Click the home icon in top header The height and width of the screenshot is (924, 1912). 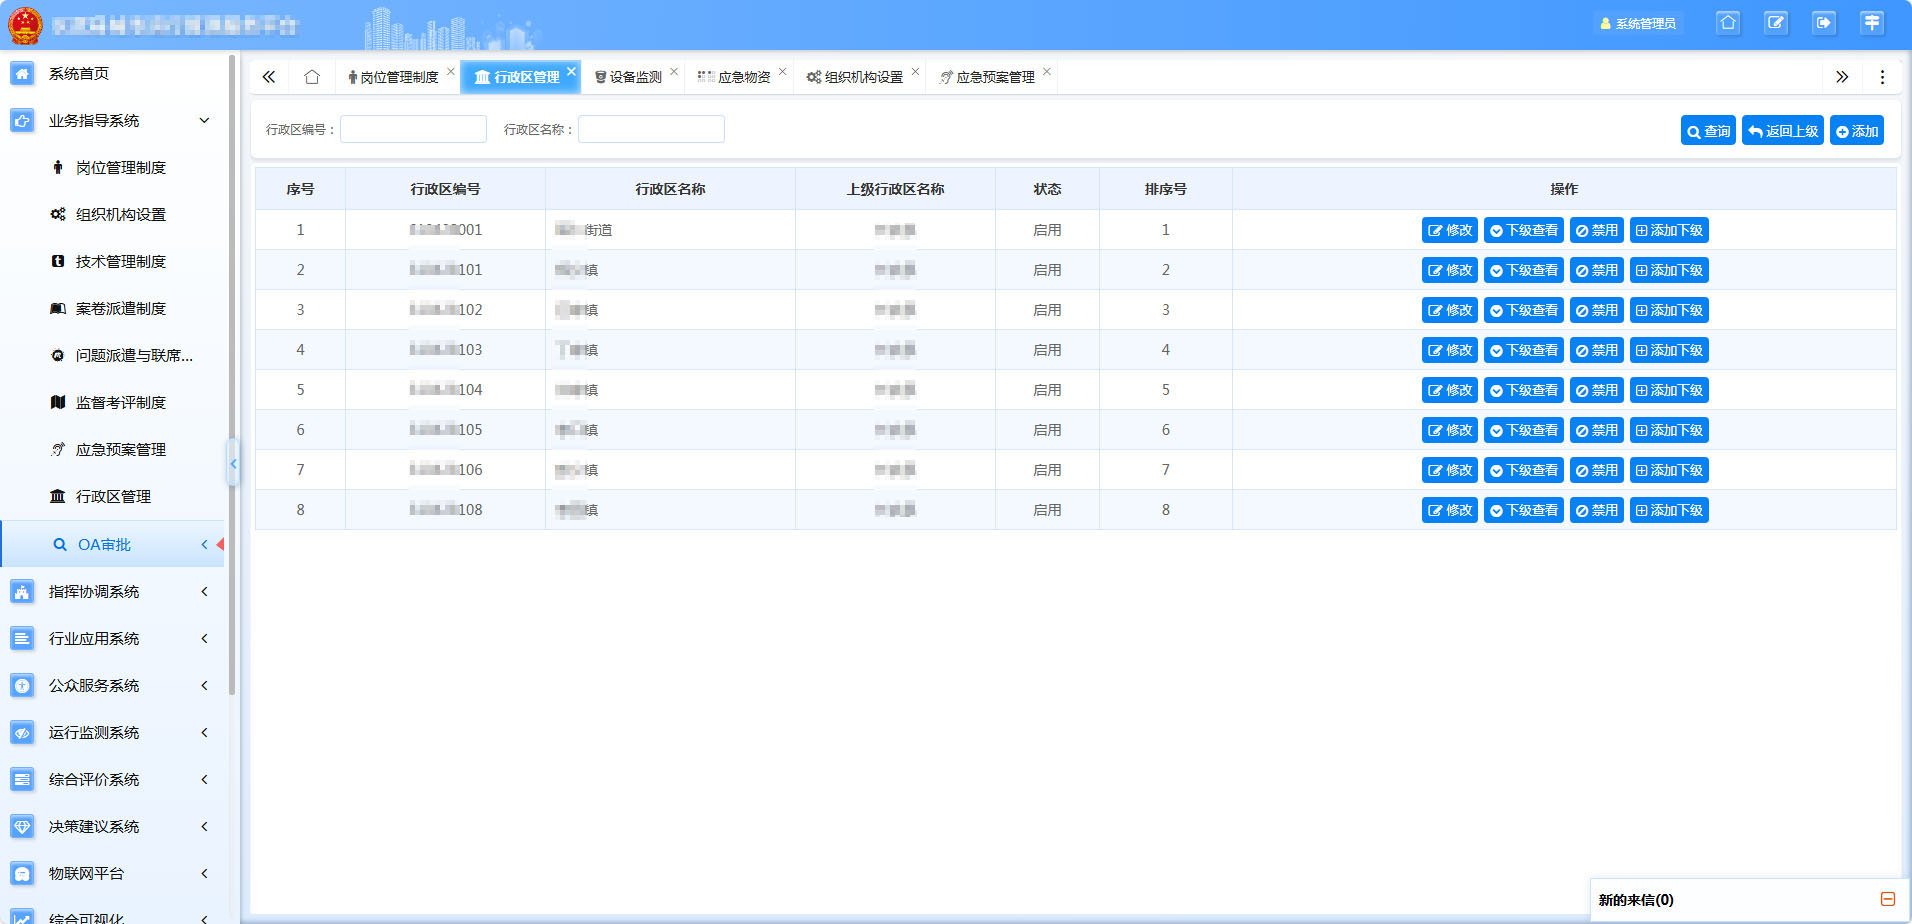coord(1727,23)
